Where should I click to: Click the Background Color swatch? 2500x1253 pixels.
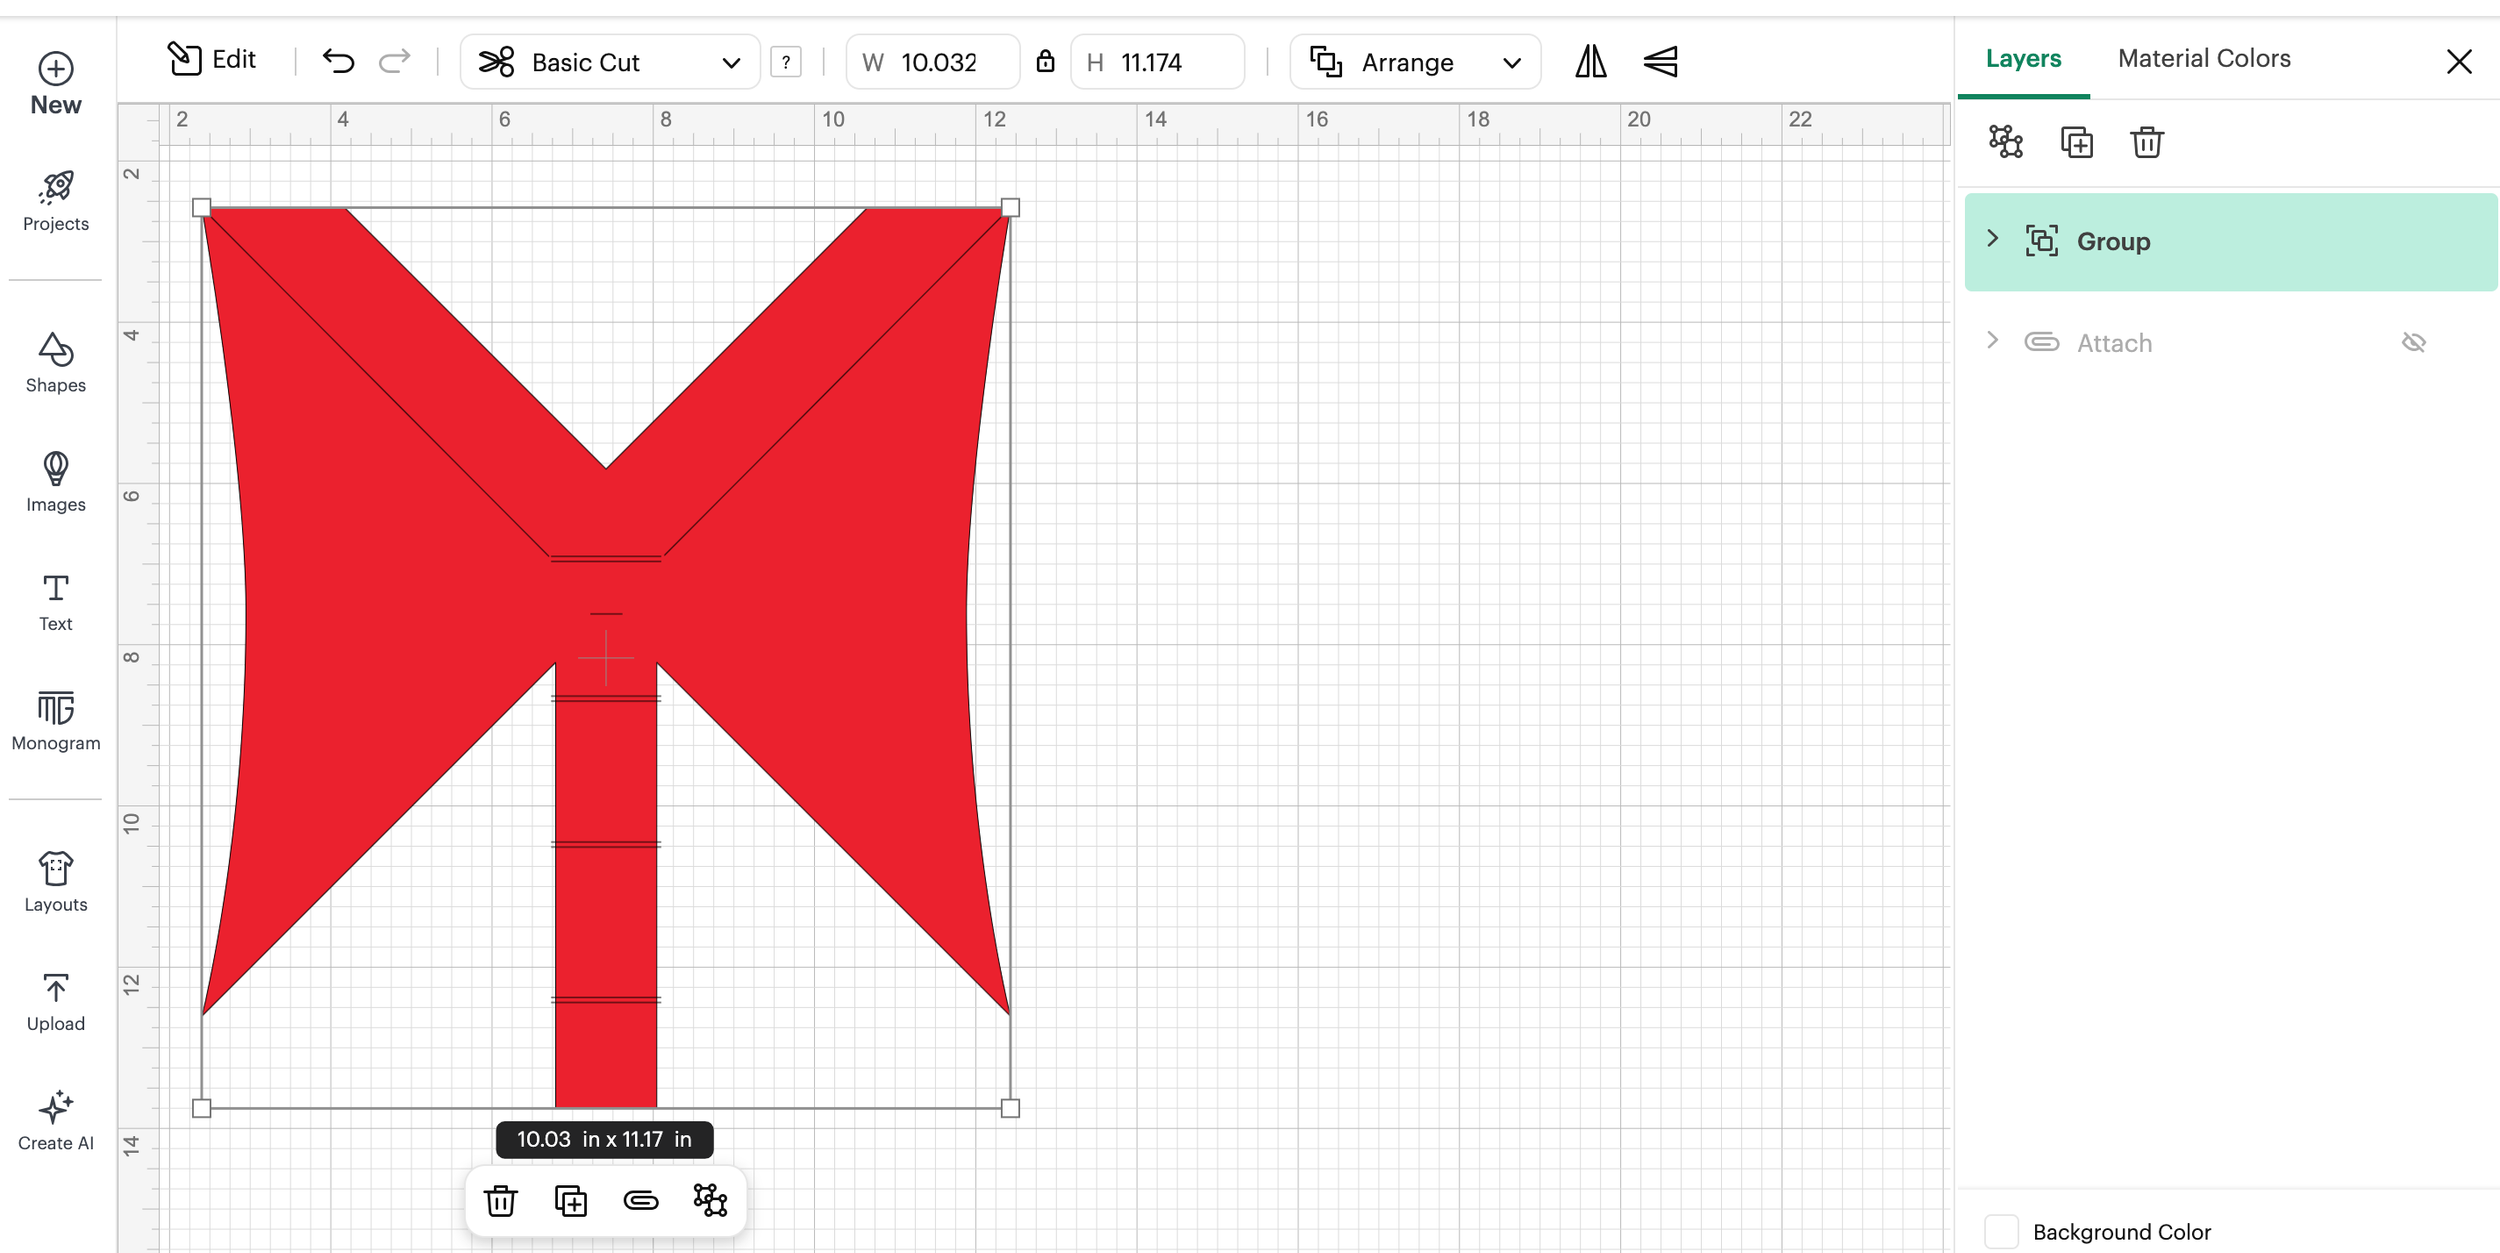pos(2001,1231)
